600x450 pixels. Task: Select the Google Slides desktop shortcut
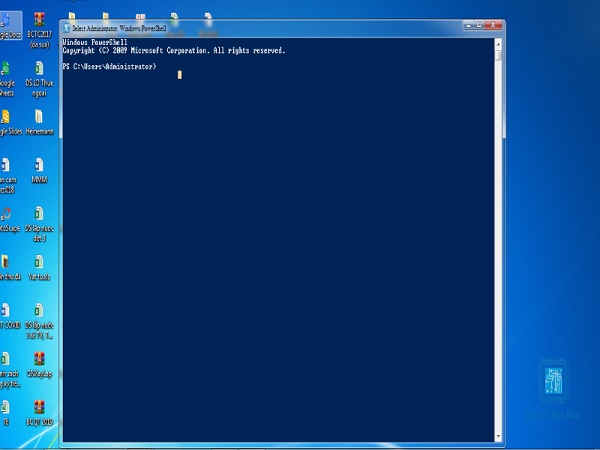tap(11, 122)
